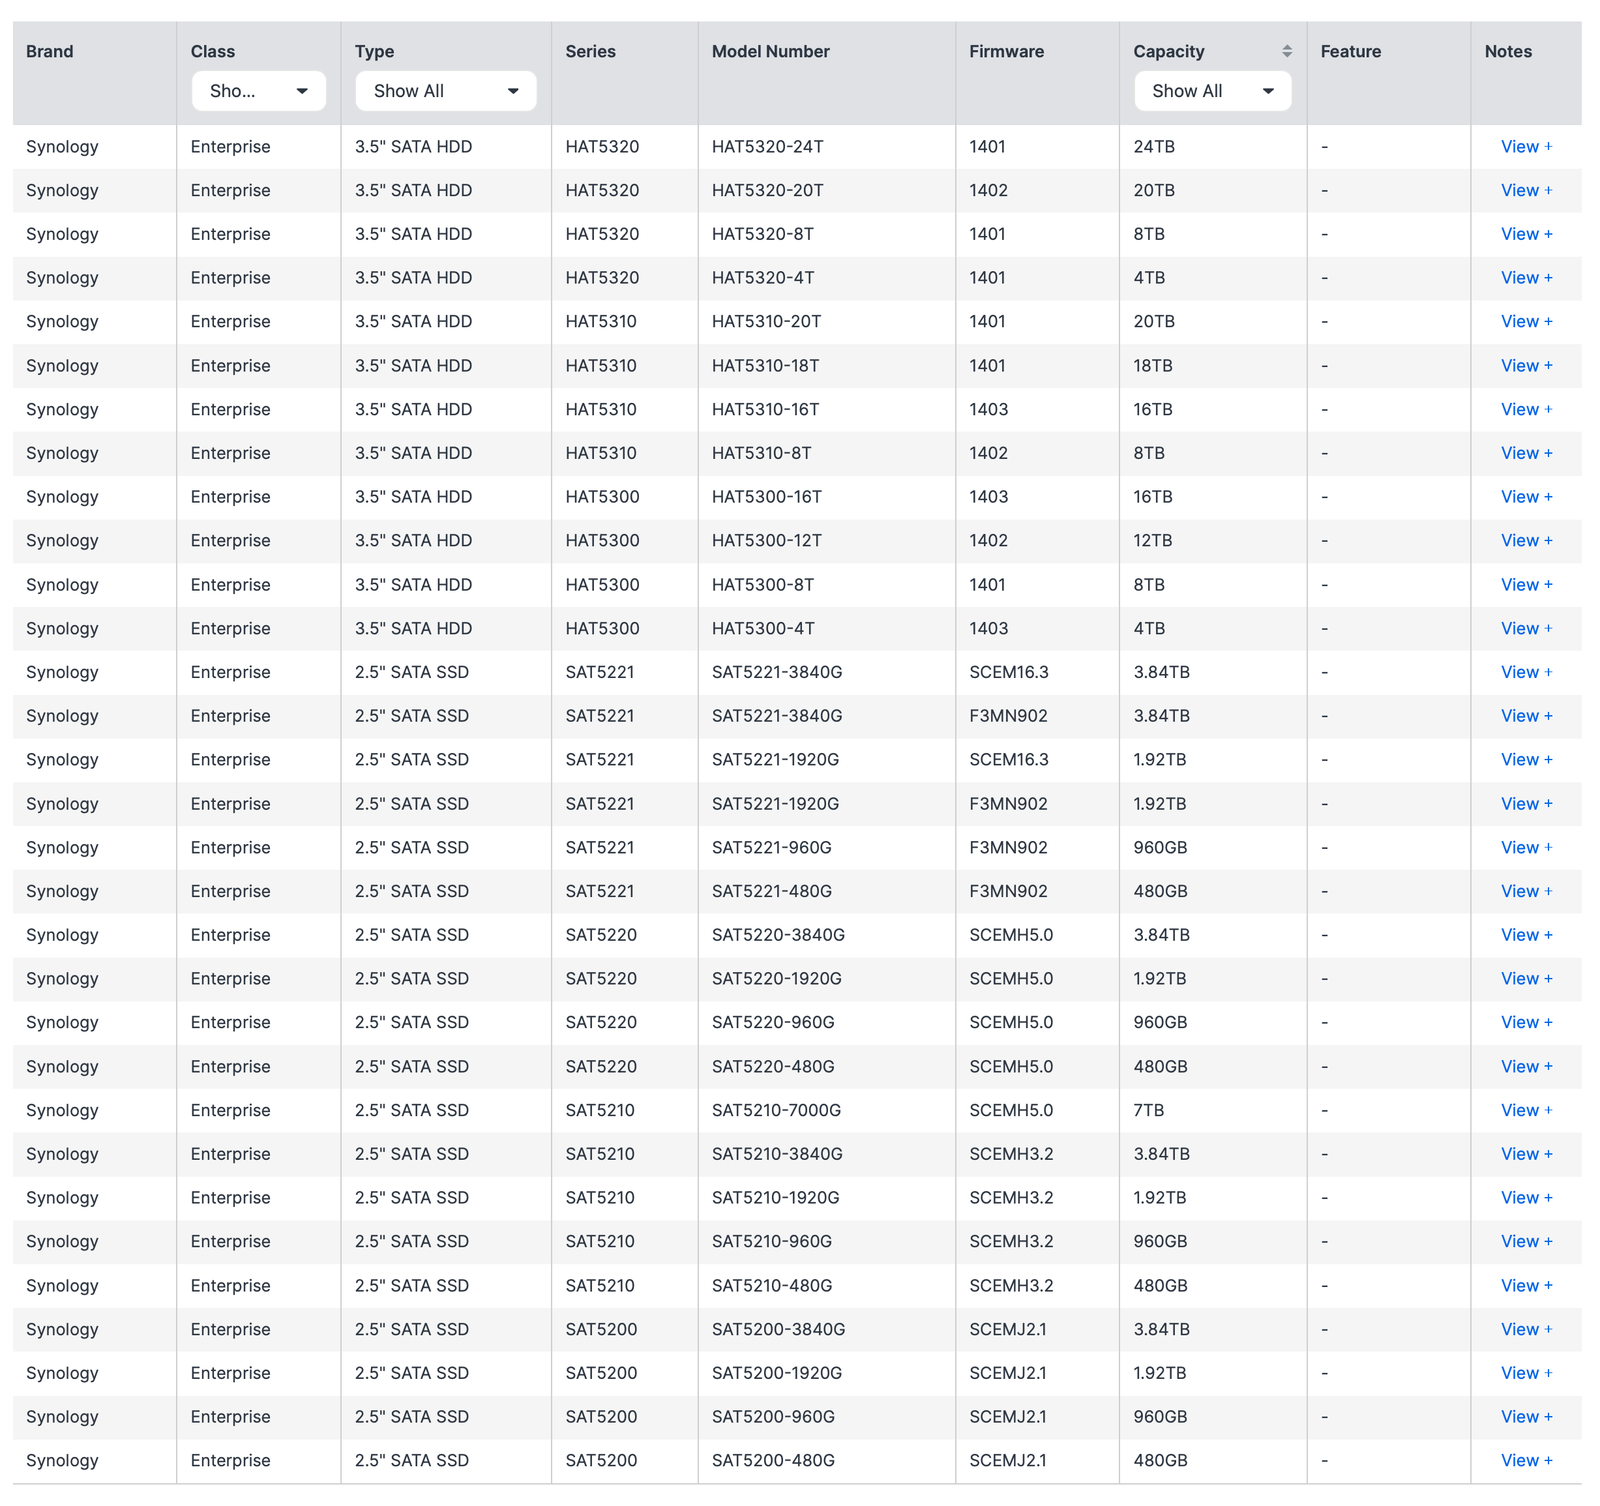1600x1506 pixels.
Task: View notes for SAT5200-480G
Action: [1526, 1461]
